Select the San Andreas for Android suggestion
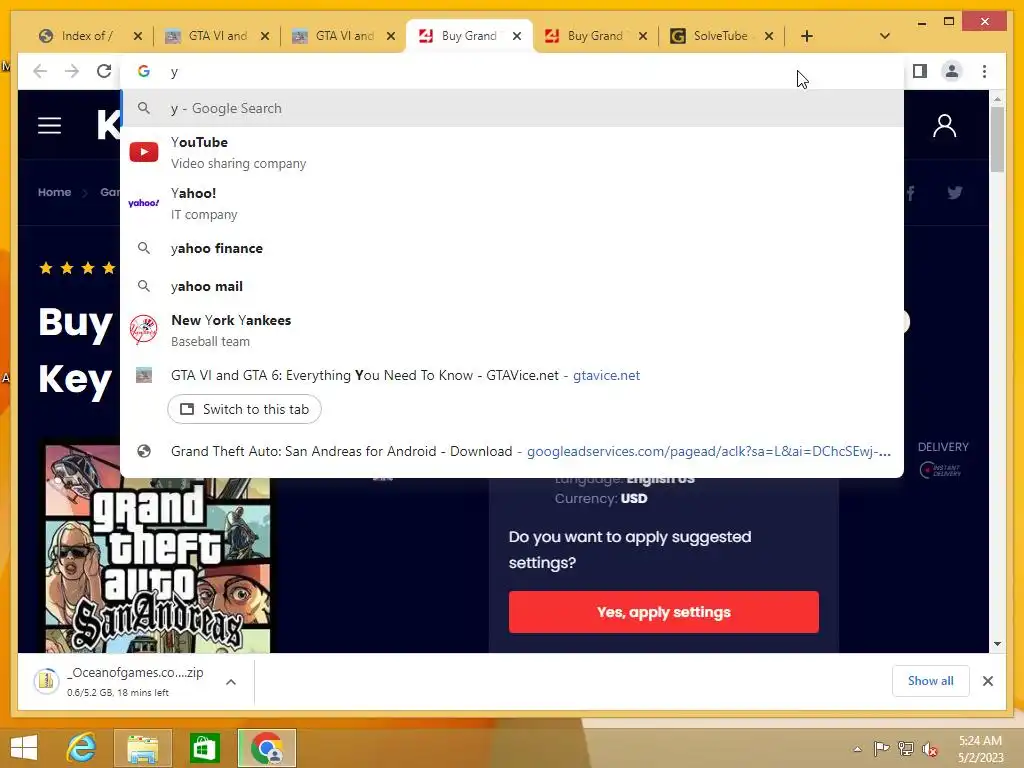The height and width of the screenshot is (768, 1024). (512, 451)
